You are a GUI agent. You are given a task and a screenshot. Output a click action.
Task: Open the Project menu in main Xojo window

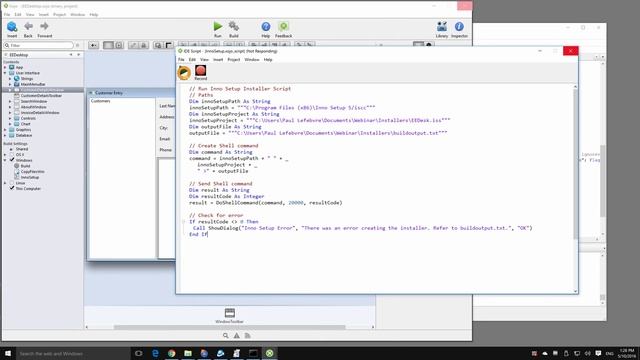(60, 15)
